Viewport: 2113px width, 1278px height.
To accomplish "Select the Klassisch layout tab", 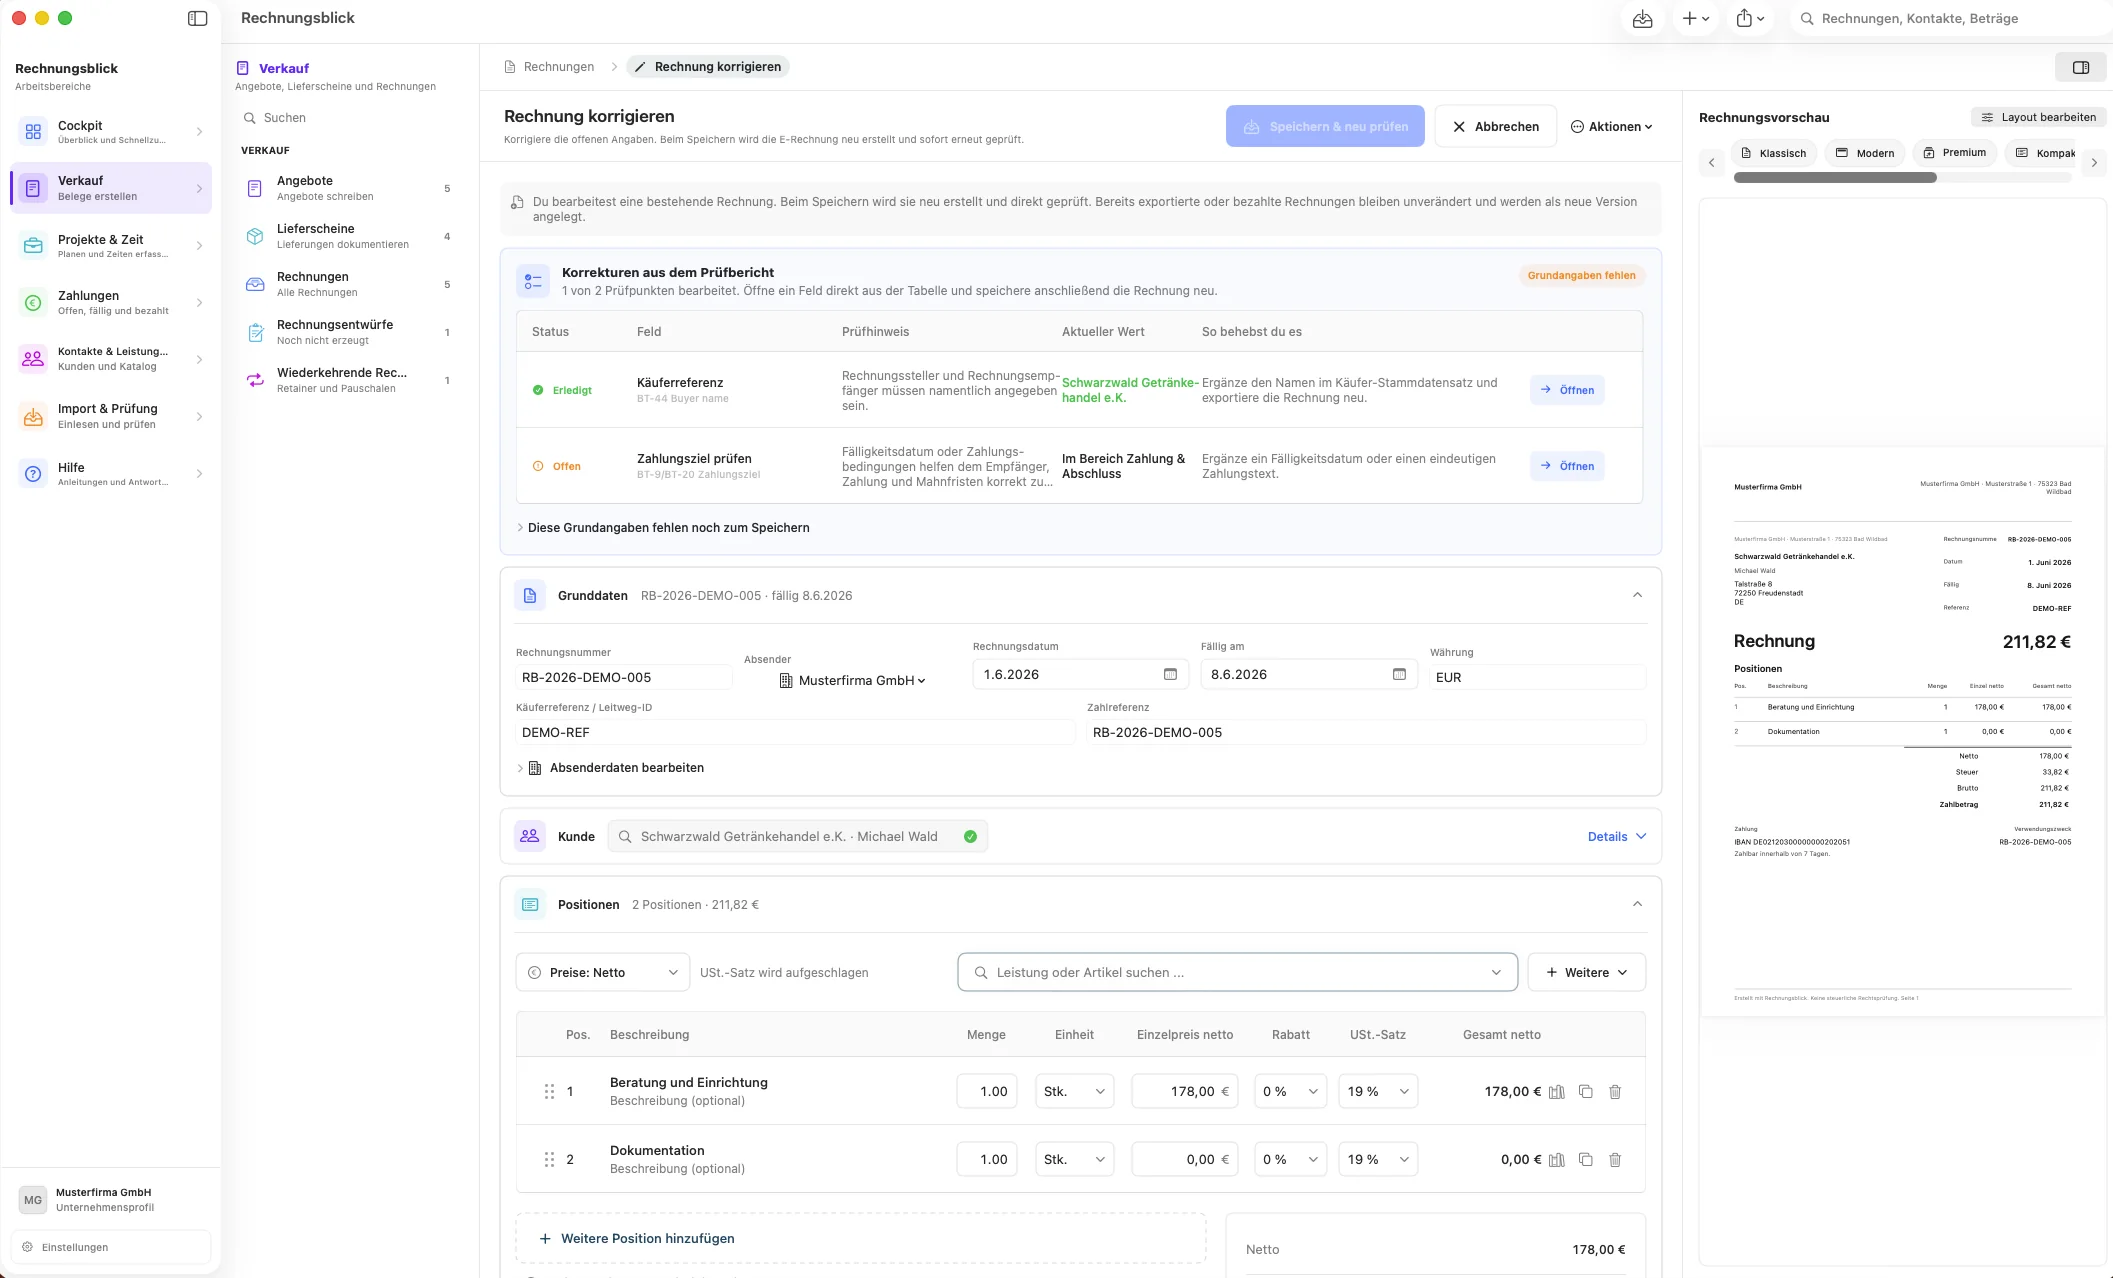I will pyautogui.click(x=1773, y=153).
